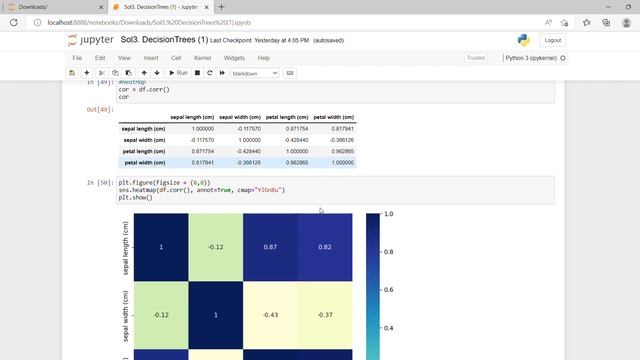This screenshot has height=360, width=640.
Task: Open browser Collections icon
Action: tap(607, 22)
